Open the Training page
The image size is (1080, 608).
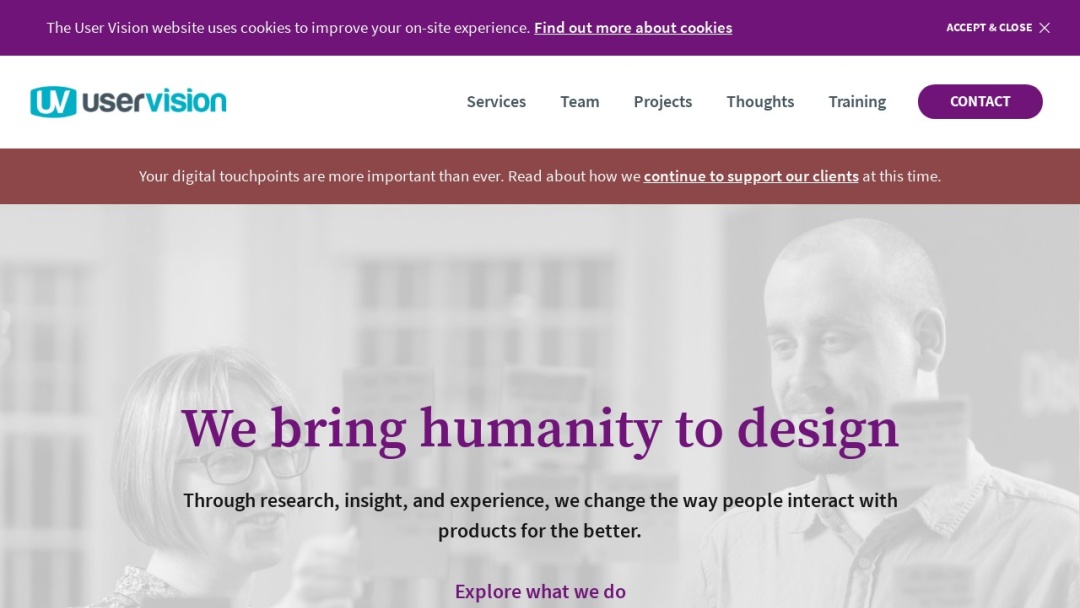coord(856,101)
